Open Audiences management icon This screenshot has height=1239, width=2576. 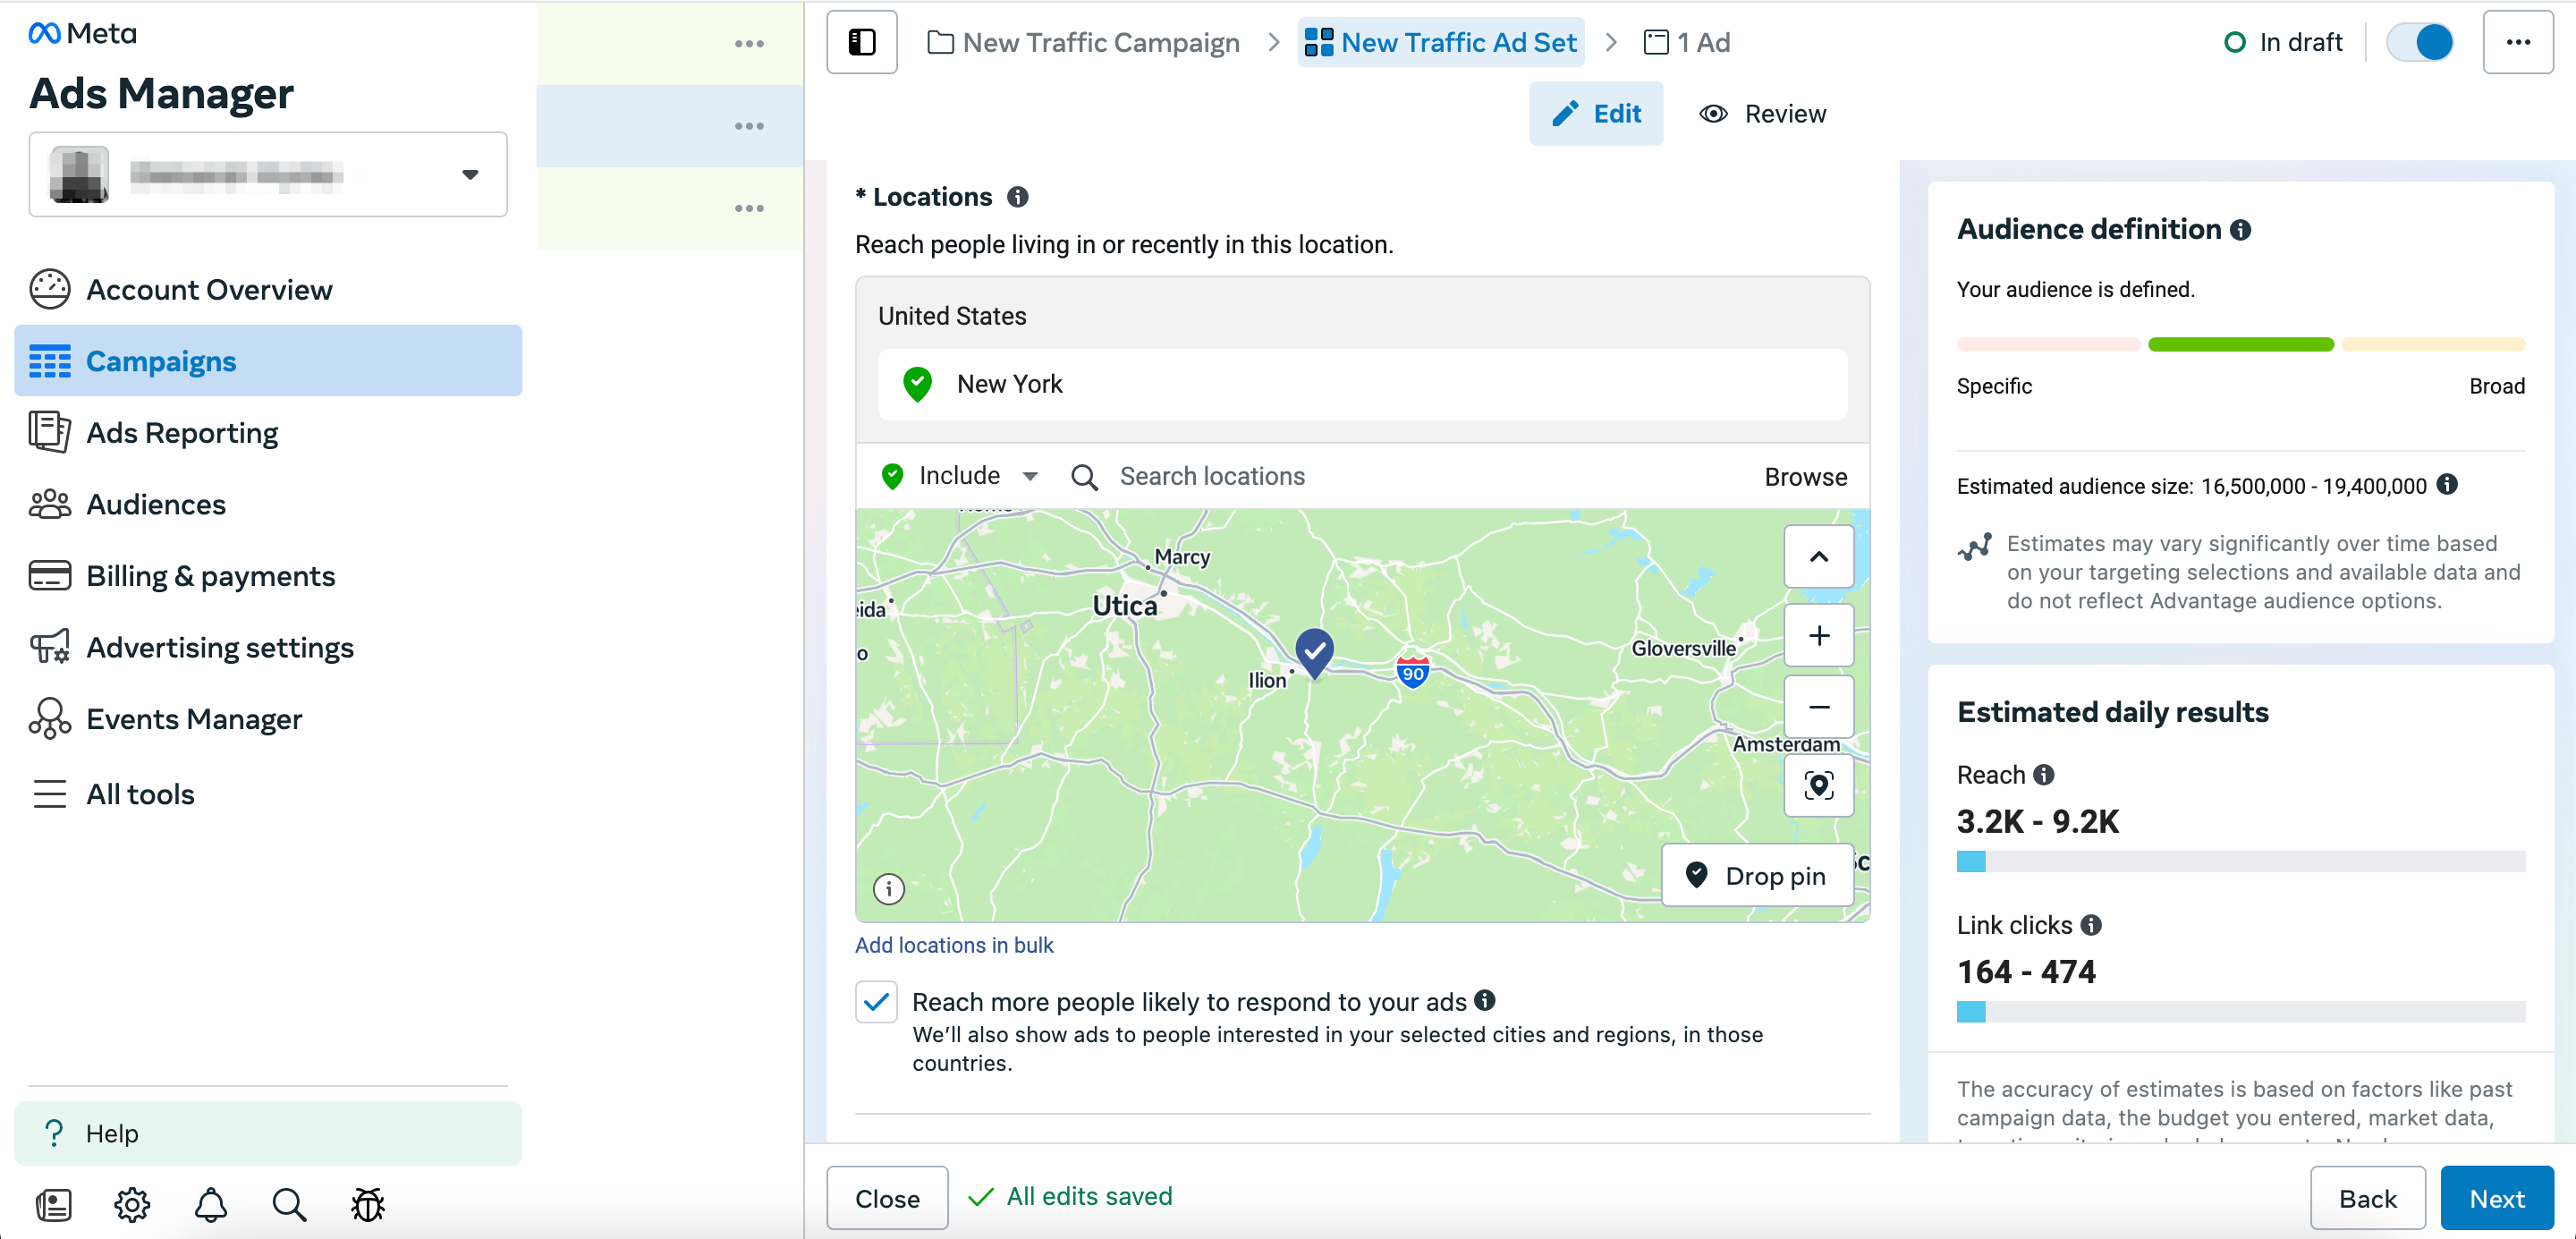(x=49, y=505)
